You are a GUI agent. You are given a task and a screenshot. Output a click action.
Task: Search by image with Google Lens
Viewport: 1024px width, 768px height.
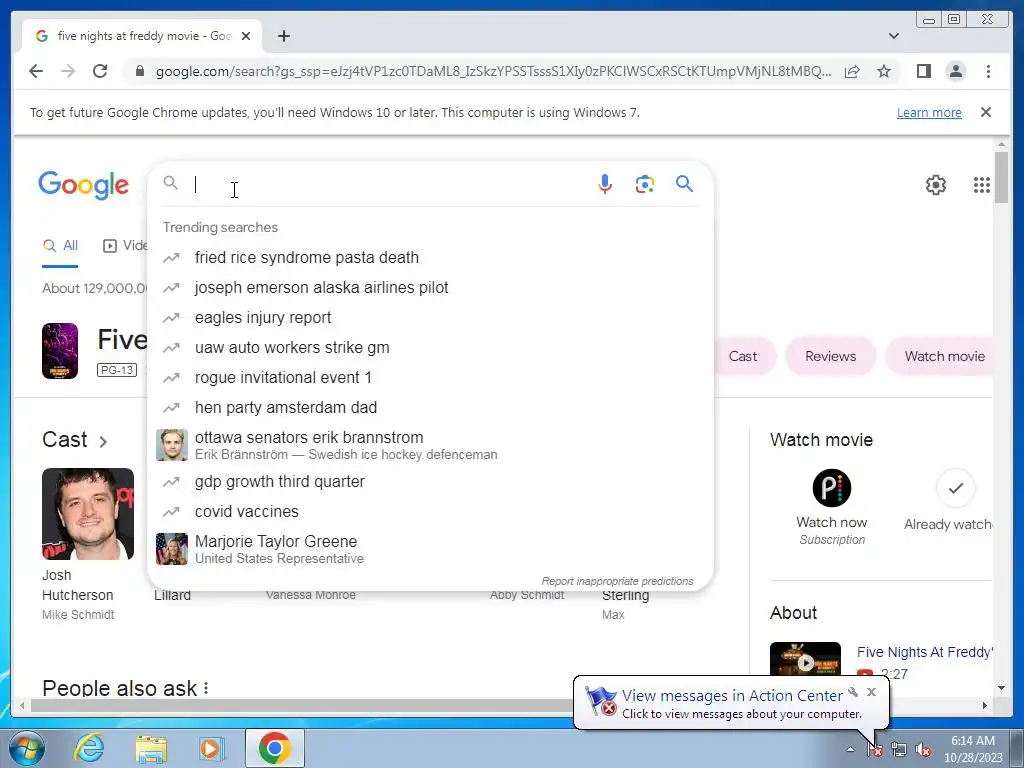point(645,184)
